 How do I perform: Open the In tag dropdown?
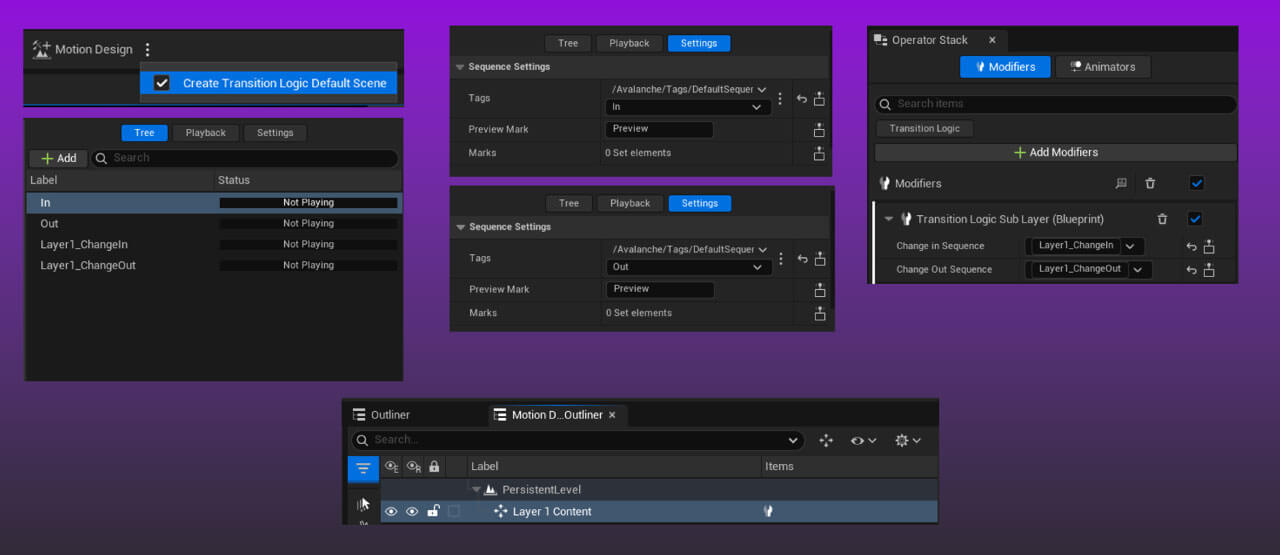tap(688, 107)
